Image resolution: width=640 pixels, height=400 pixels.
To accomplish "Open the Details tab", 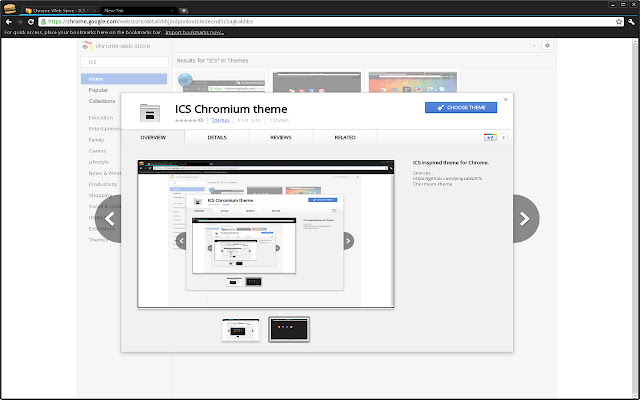I will pyautogui.click(x=217, y=138).
